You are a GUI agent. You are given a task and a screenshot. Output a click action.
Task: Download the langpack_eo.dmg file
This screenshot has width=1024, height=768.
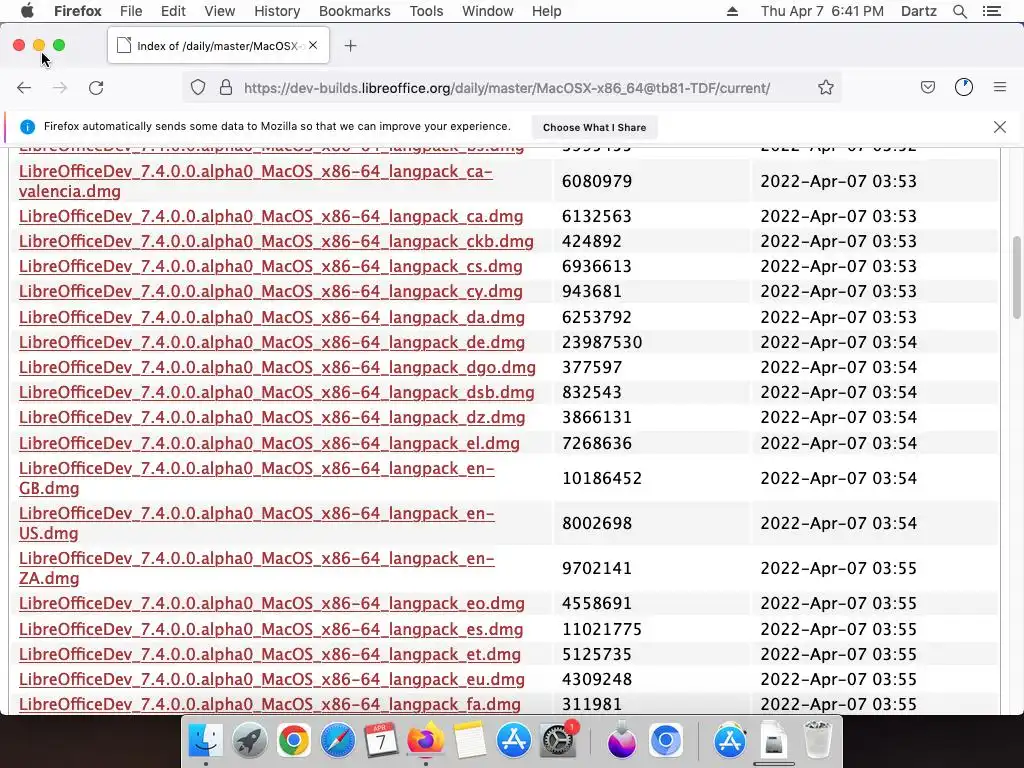click(x=272, y=603)
